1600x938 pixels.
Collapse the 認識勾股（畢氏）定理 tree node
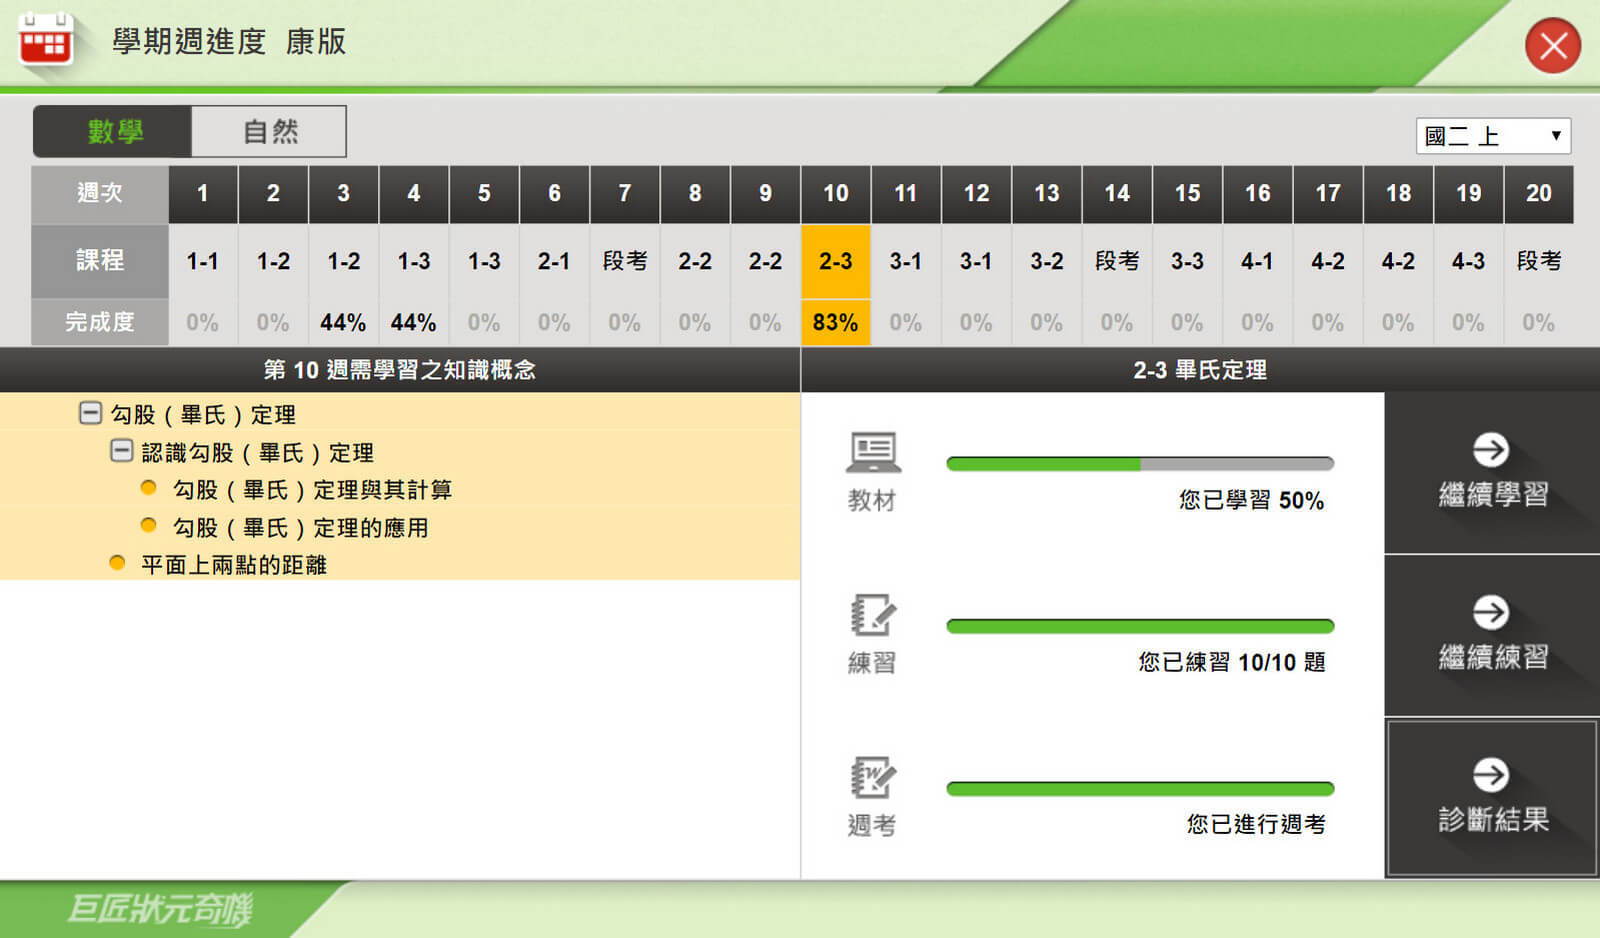pos(121,451)
